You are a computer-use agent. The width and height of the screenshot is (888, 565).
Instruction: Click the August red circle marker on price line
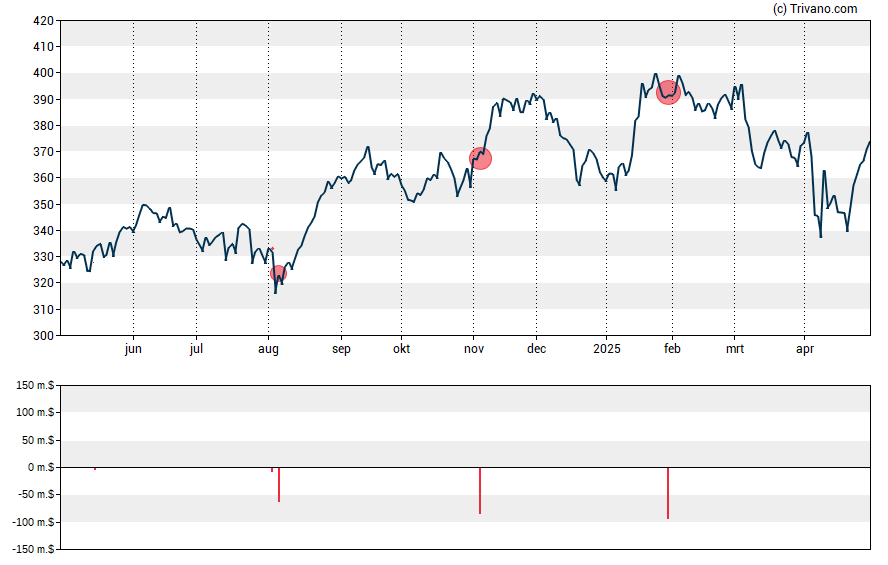(x=278, y=274)
